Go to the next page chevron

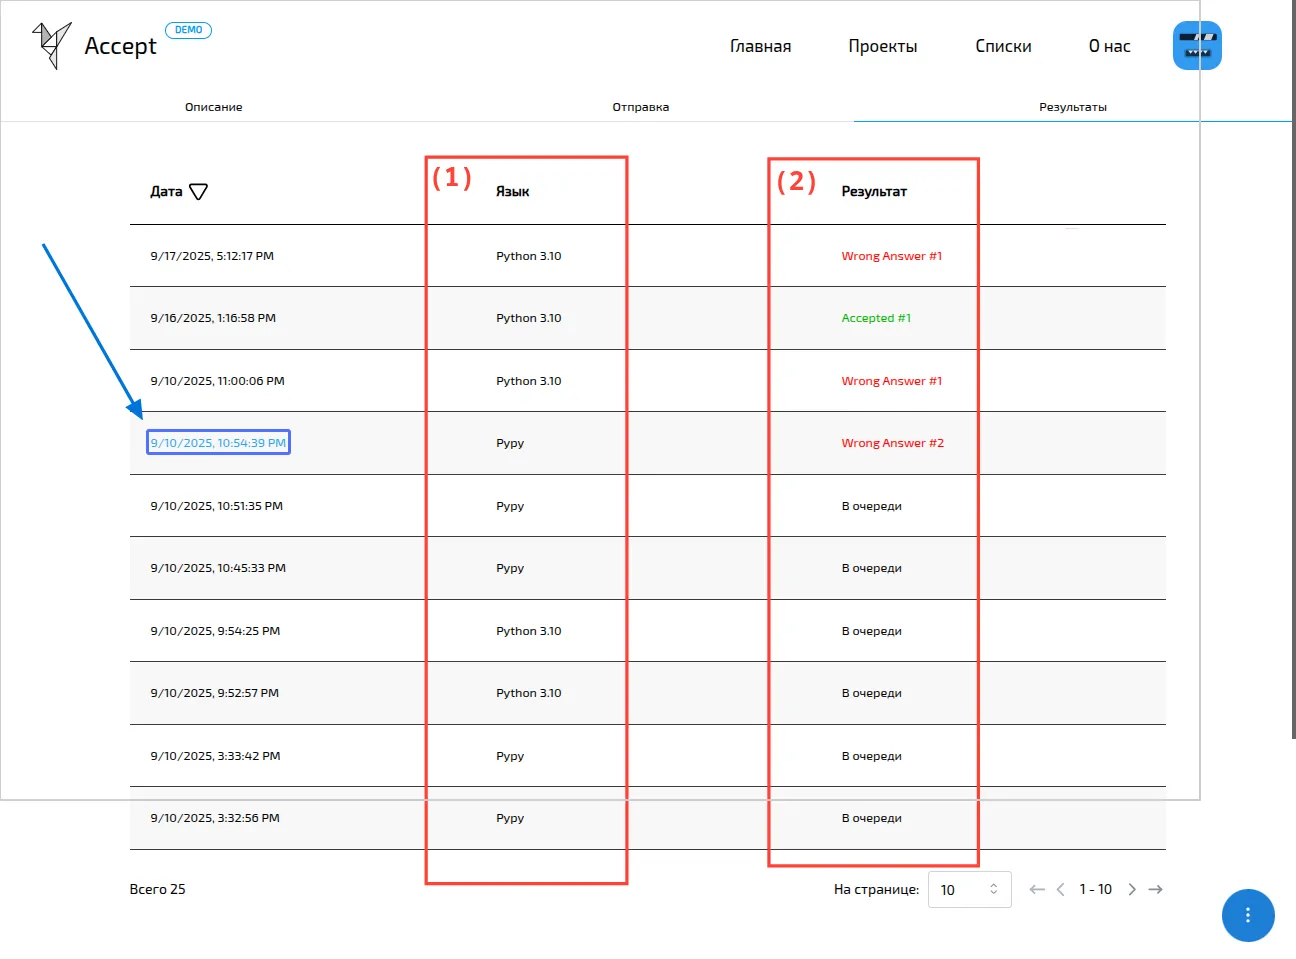(x=1132, y=889)
